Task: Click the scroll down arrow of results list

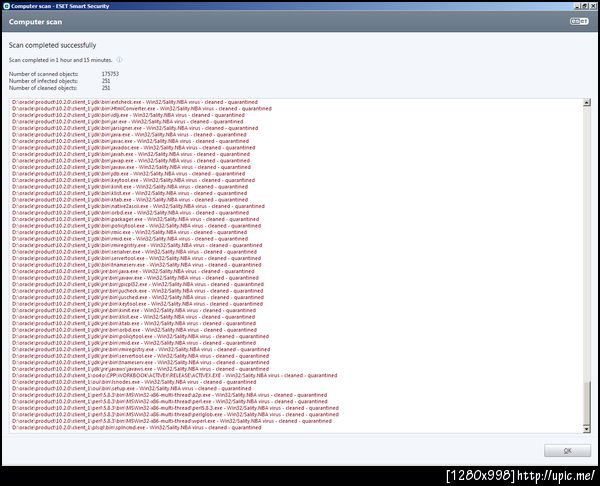Action: click(x=587, y=429)
